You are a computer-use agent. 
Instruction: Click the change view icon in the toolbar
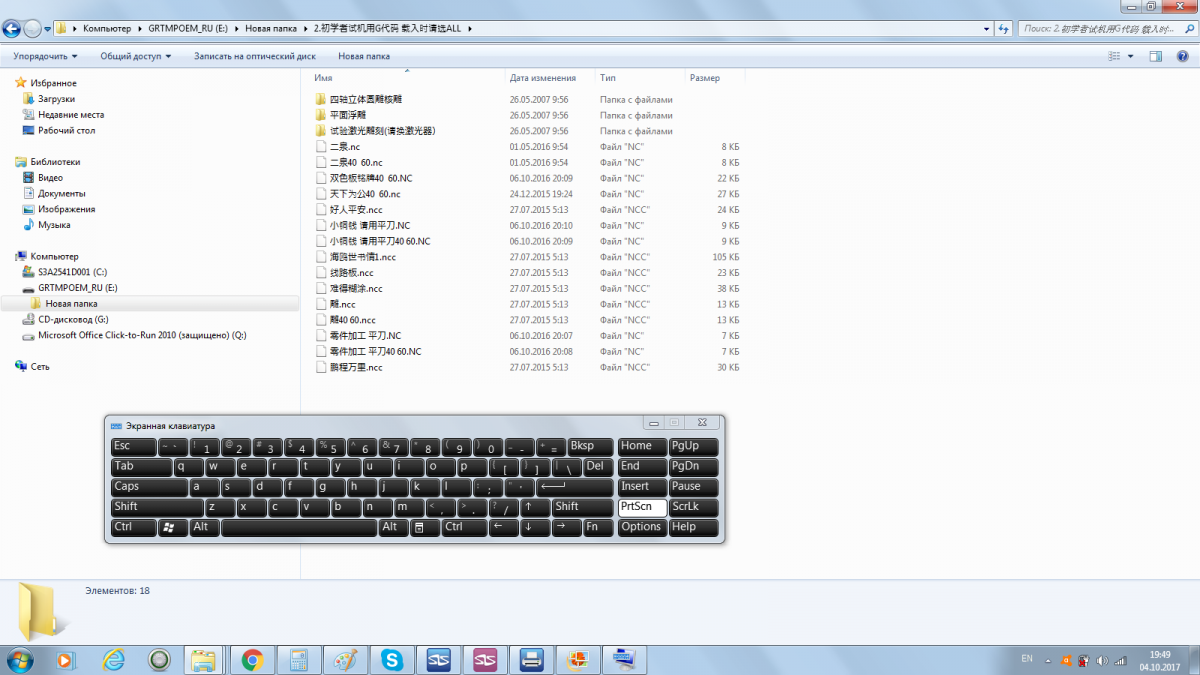[x=1114, y=57]
